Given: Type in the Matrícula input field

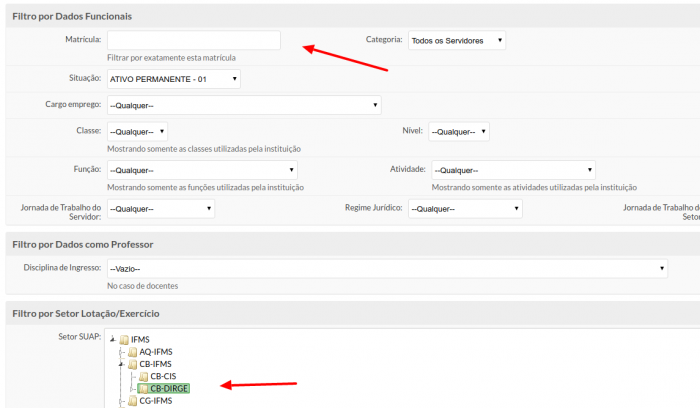Looking at the screenshot, I should tap(193, 41).
